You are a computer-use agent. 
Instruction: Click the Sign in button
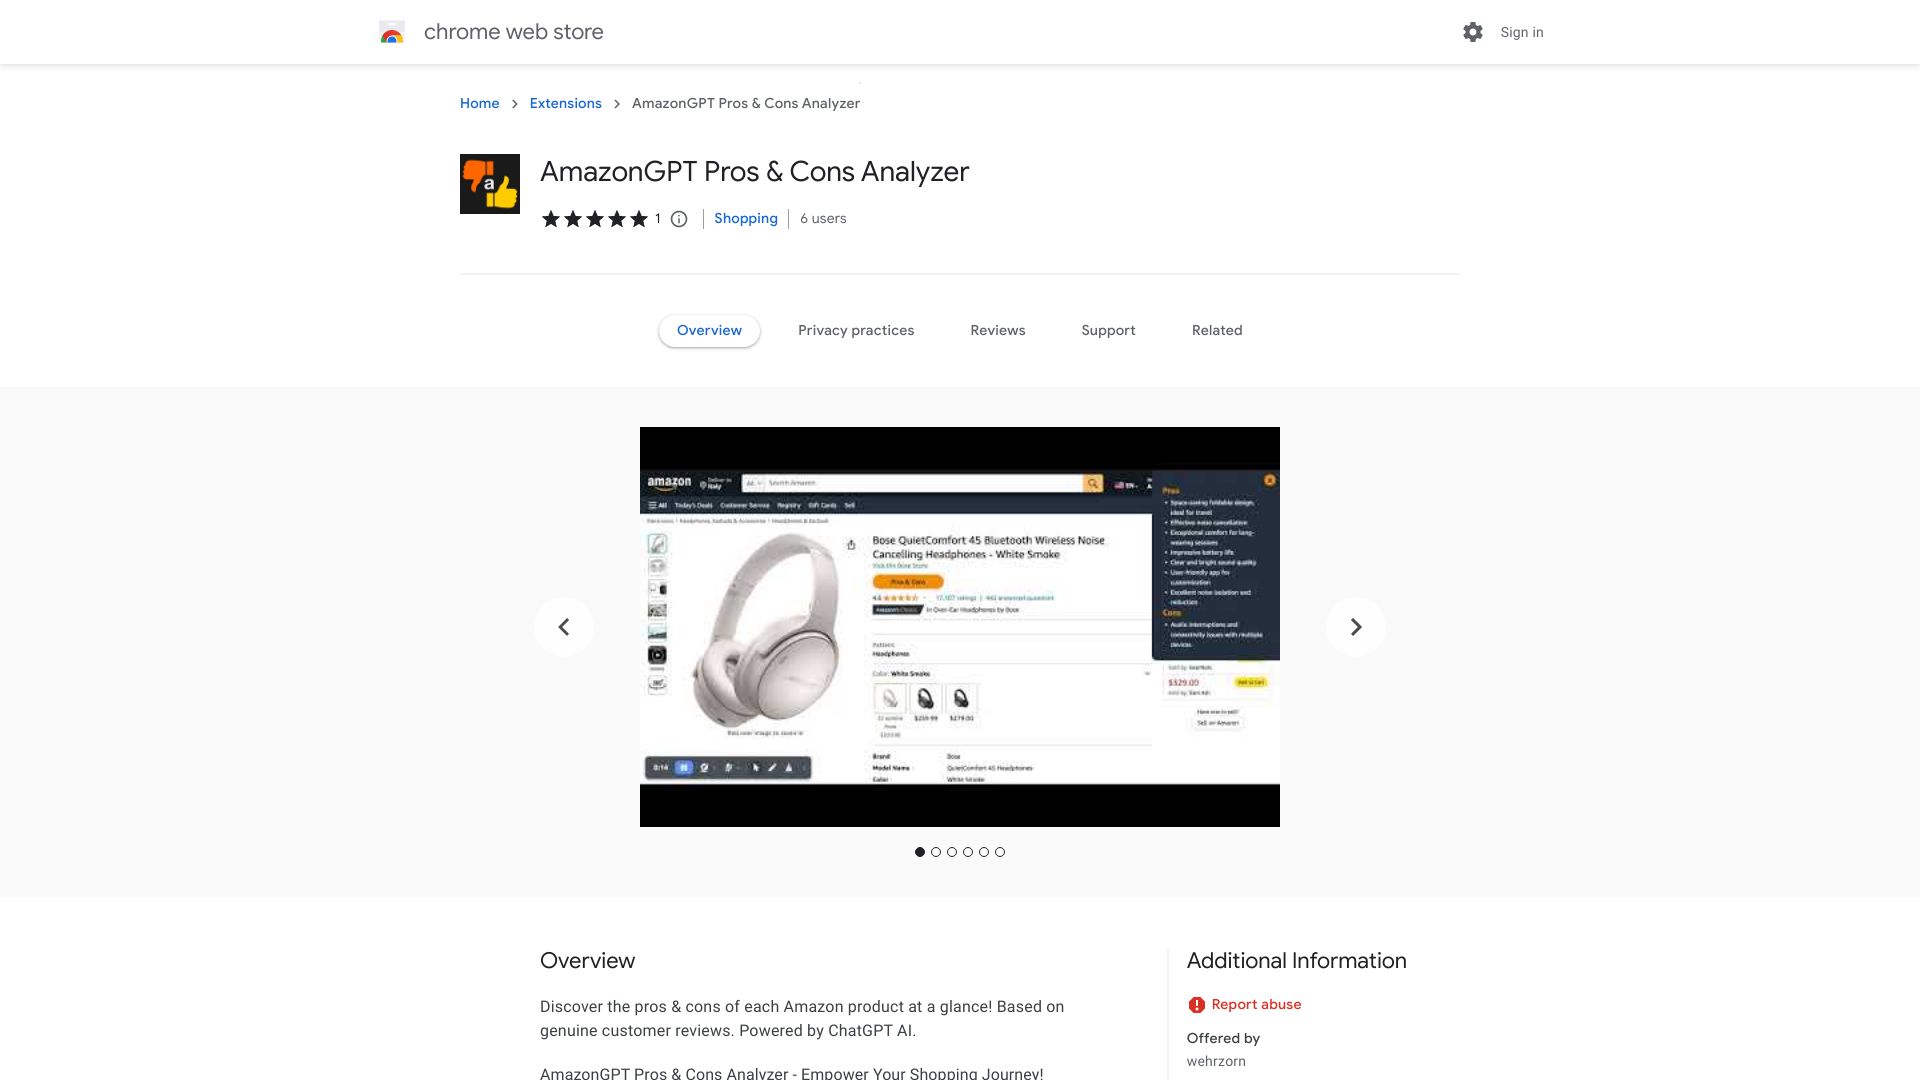click(1522, 32)
